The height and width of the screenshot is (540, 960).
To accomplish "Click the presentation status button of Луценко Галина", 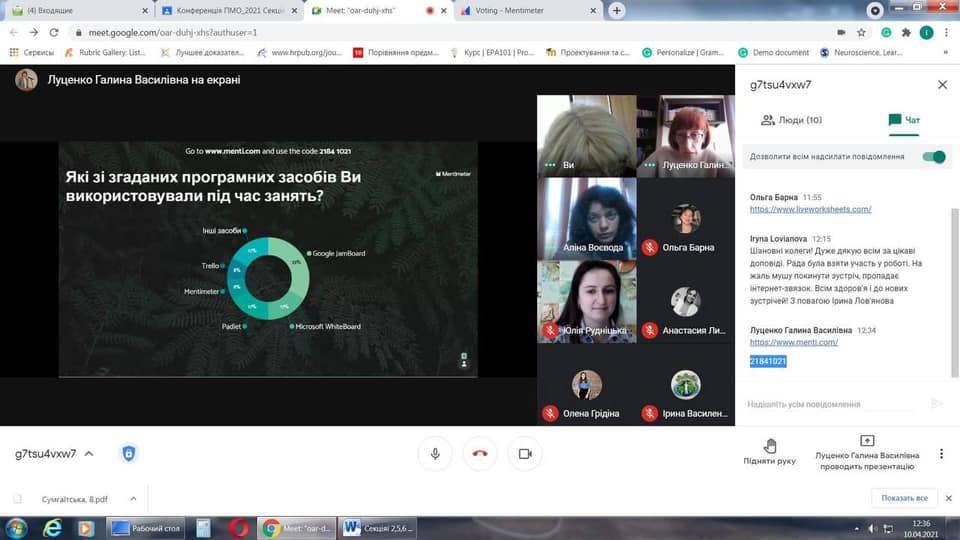I will click(x=867, y=452).
